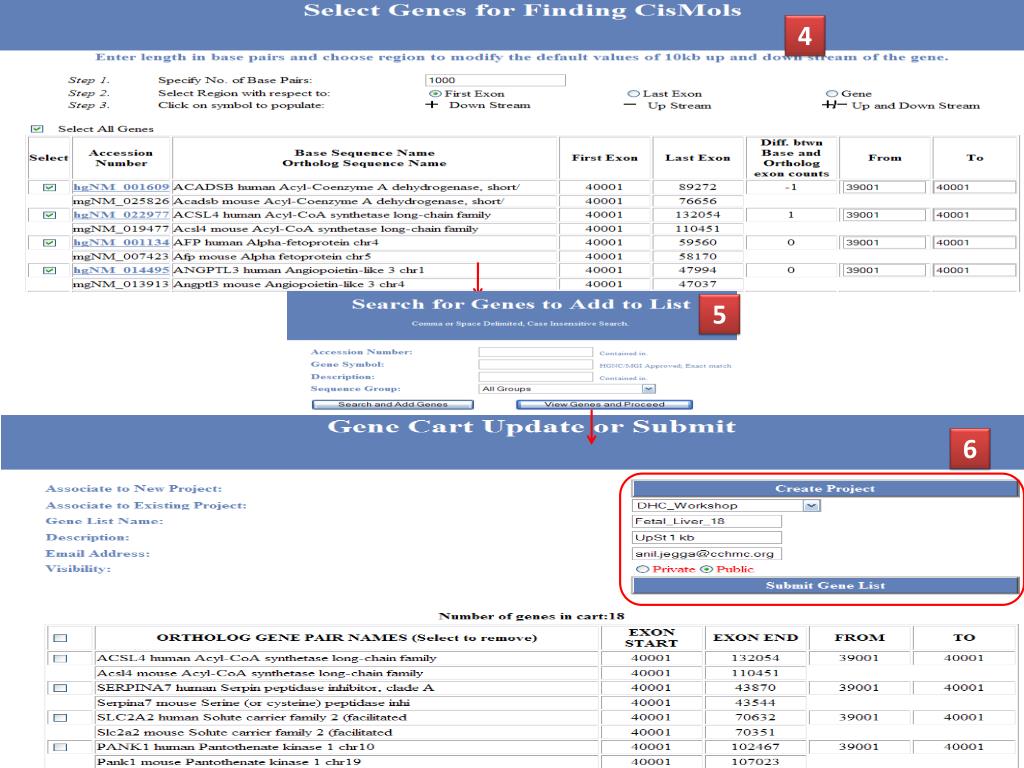Uncheck the AFP human gene row checkbox
Image resolution: width=1024 pixels, height=768 pixels.
[x=49, y=242]
